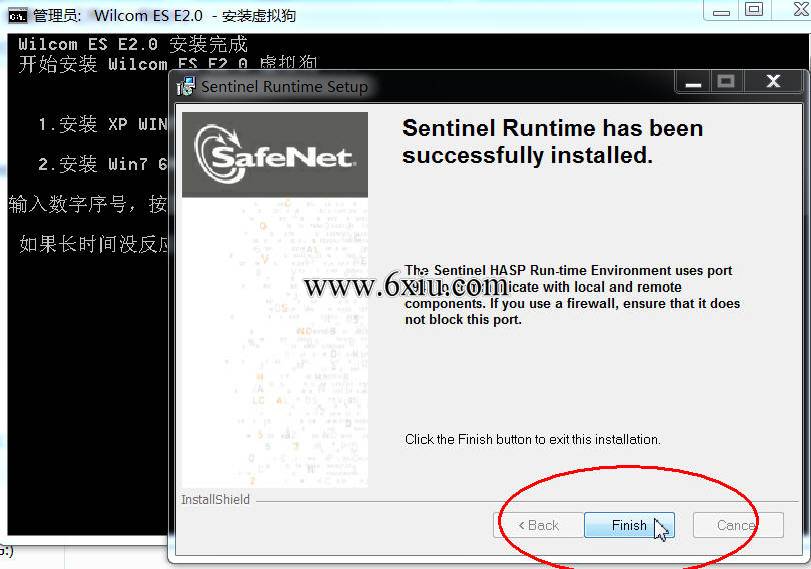Close the Wilcom ES console window
Image resolution: width=811 pixels, height=569 pixels.
(x=800, y=9)
